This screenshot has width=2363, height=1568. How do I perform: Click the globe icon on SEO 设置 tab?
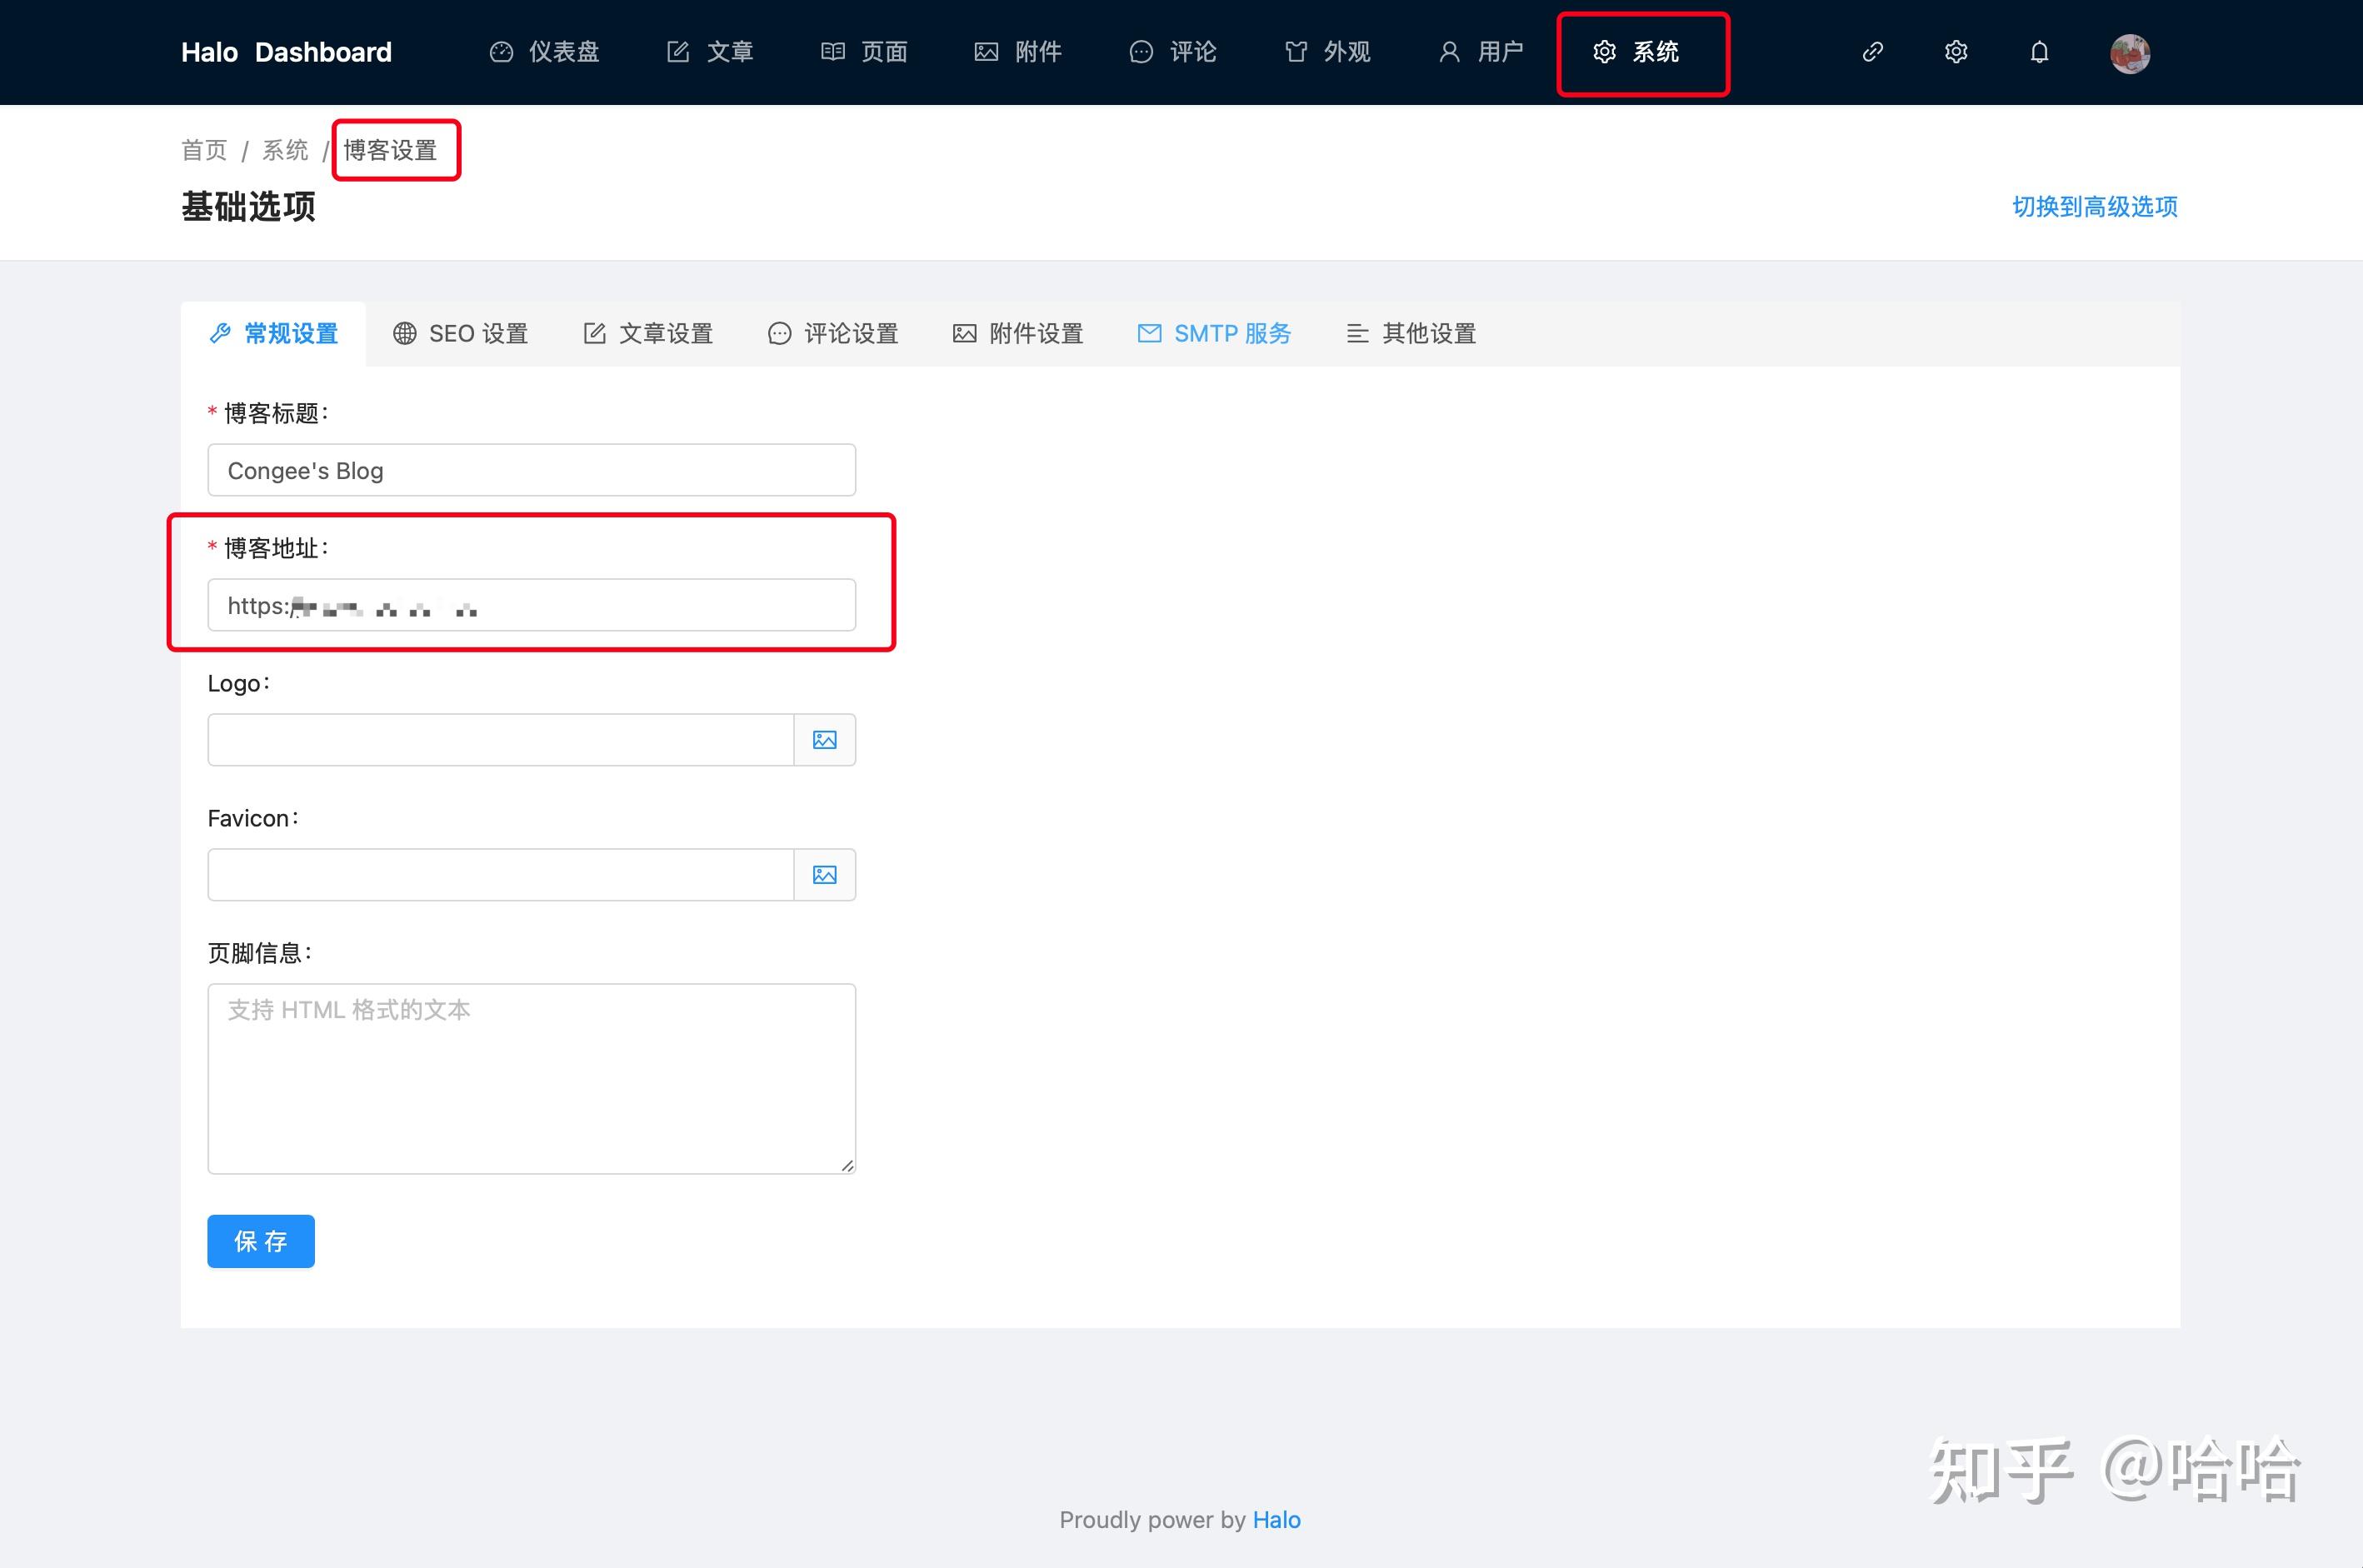(x=404, y=334)
